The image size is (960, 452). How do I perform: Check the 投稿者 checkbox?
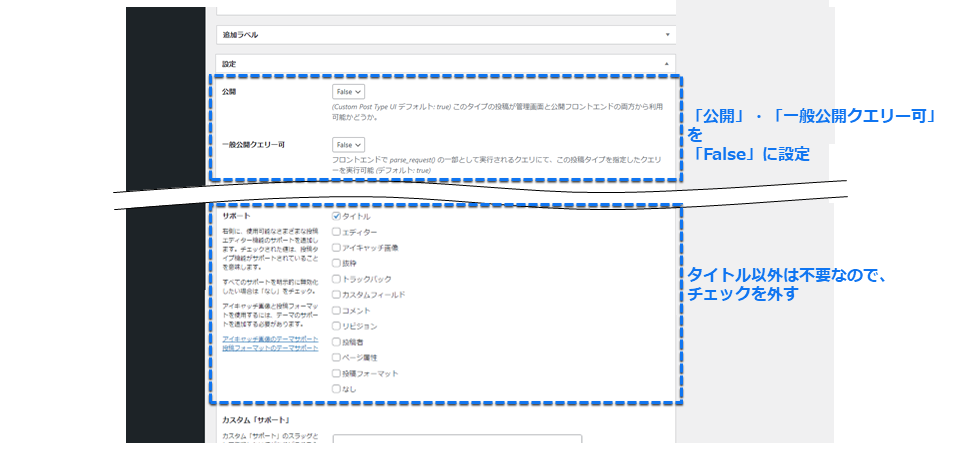coord(337,342)
